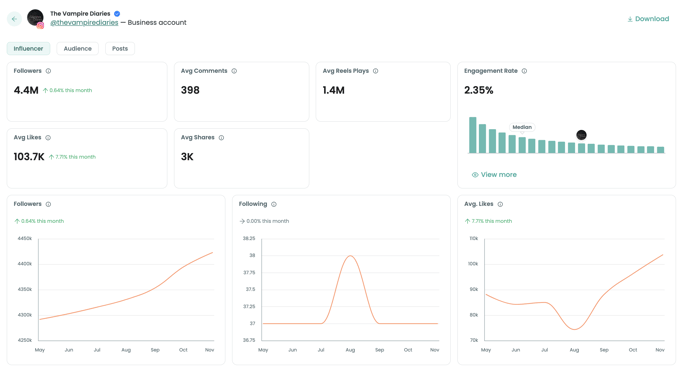
Task: Click the 1.4M reels plays value
Action: pyautogui.click(x=333, y=90)
